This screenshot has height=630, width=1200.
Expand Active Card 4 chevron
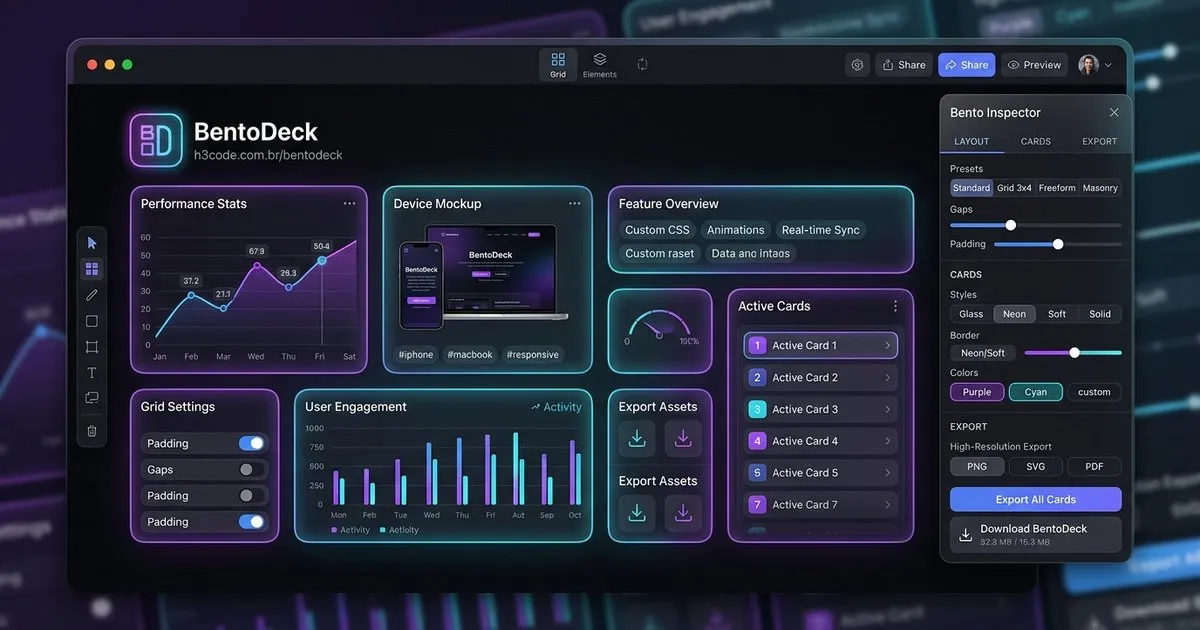[887, 441]
